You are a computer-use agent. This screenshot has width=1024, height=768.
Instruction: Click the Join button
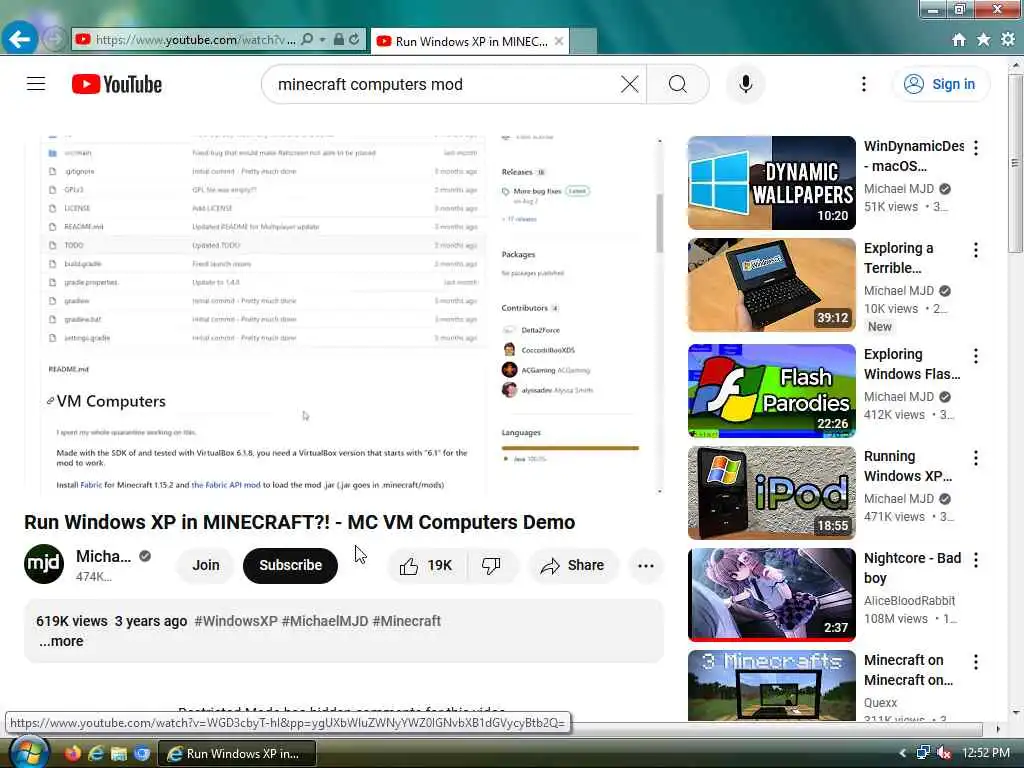(206, 565)
